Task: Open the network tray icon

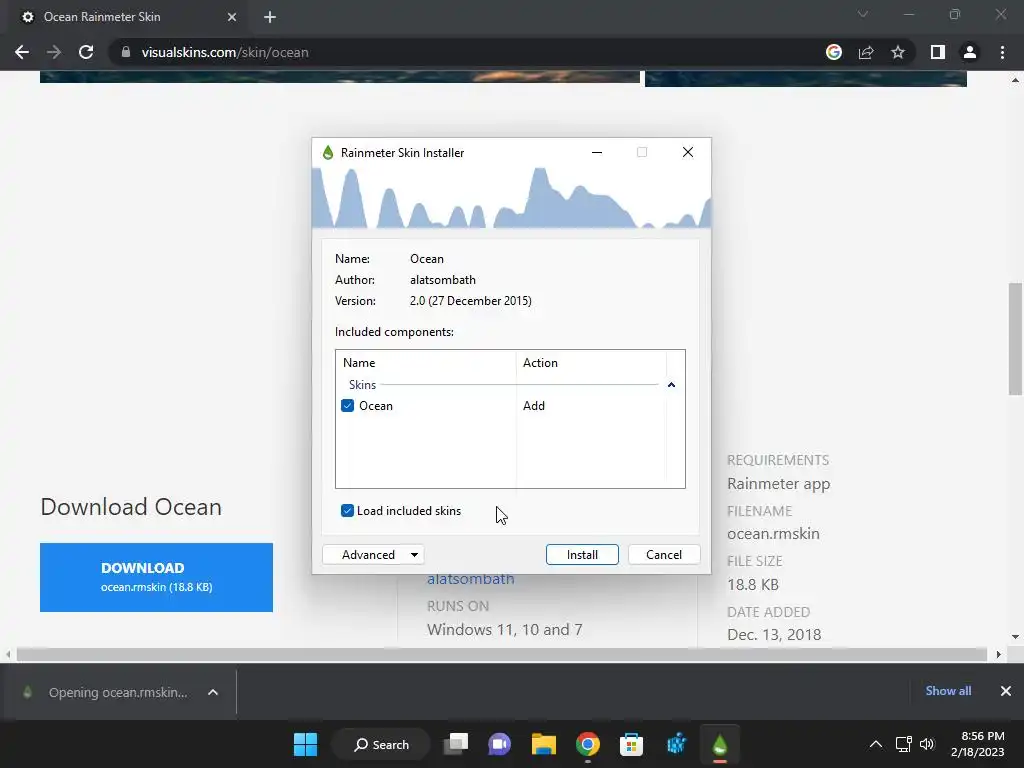Action: [904, 744]
